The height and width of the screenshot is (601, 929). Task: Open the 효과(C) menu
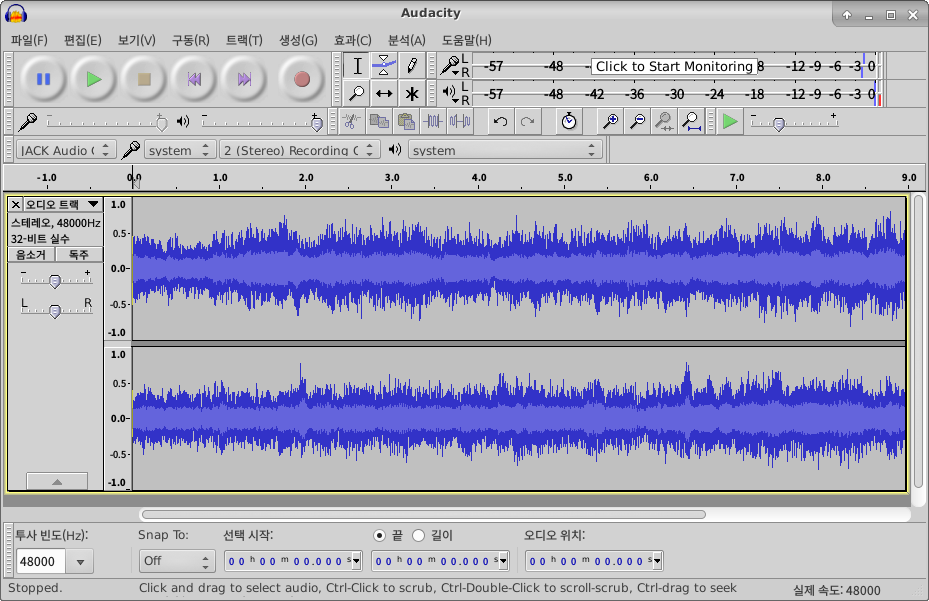pos(353,40)
